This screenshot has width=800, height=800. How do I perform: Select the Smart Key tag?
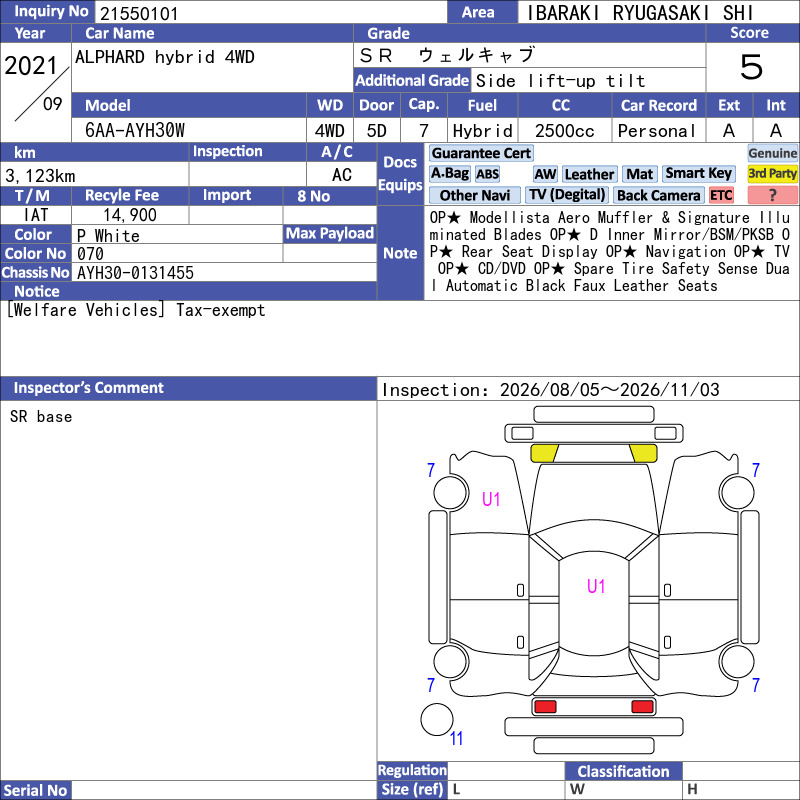698,173
